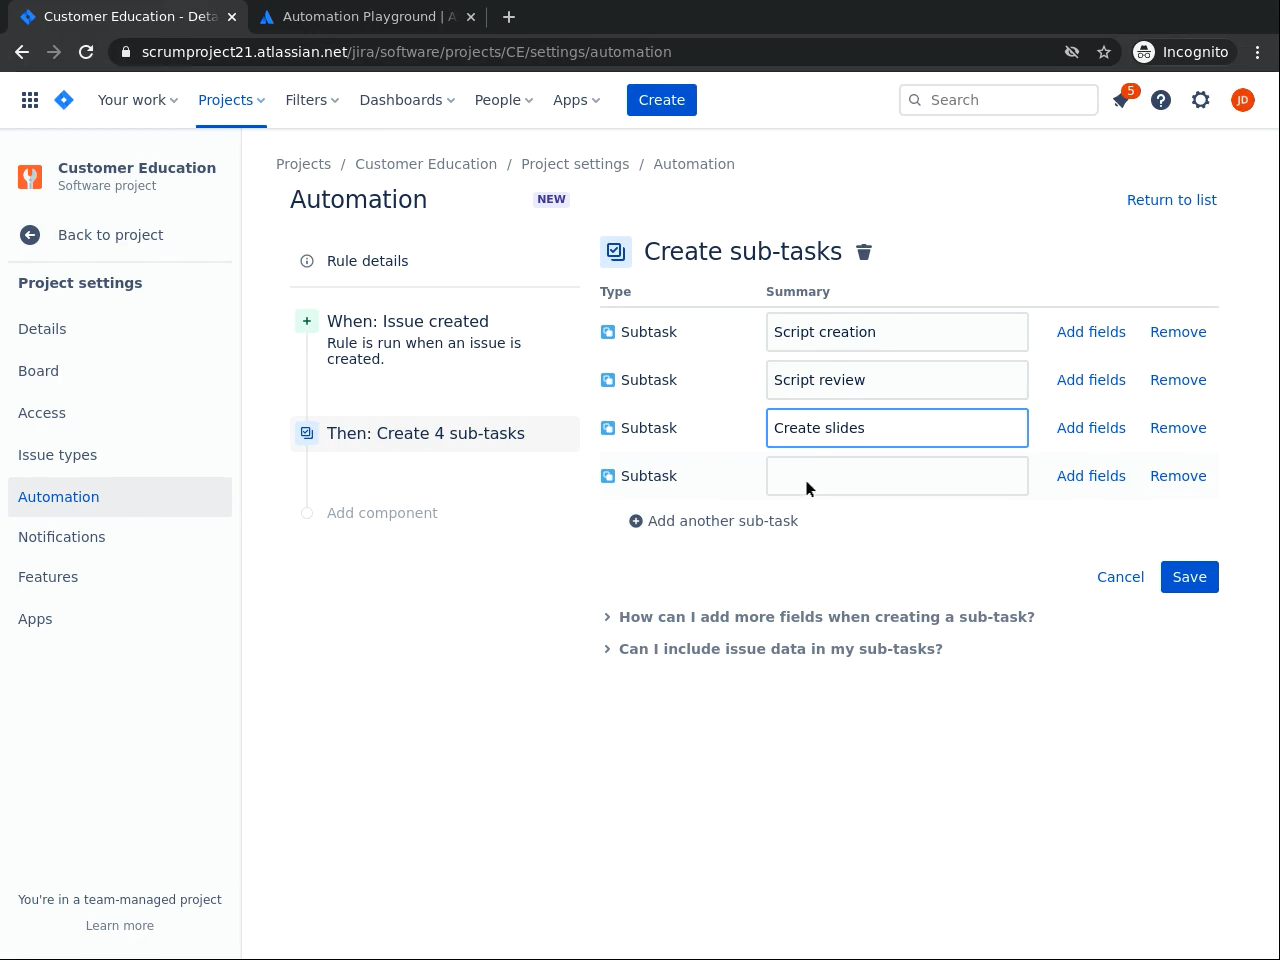Switch to the Automation Playground browser tab
This screenshot has height=960, width=1280.
tap(368, 17)
